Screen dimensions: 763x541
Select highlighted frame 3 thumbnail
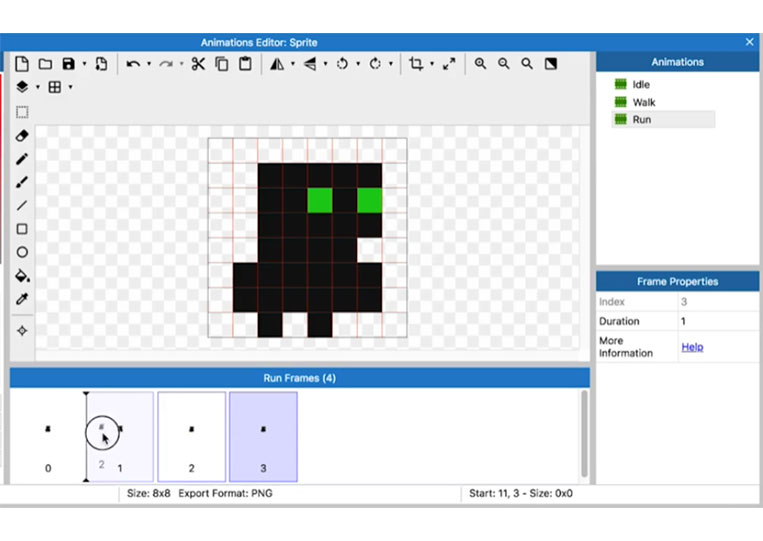[x=263, y=436]
